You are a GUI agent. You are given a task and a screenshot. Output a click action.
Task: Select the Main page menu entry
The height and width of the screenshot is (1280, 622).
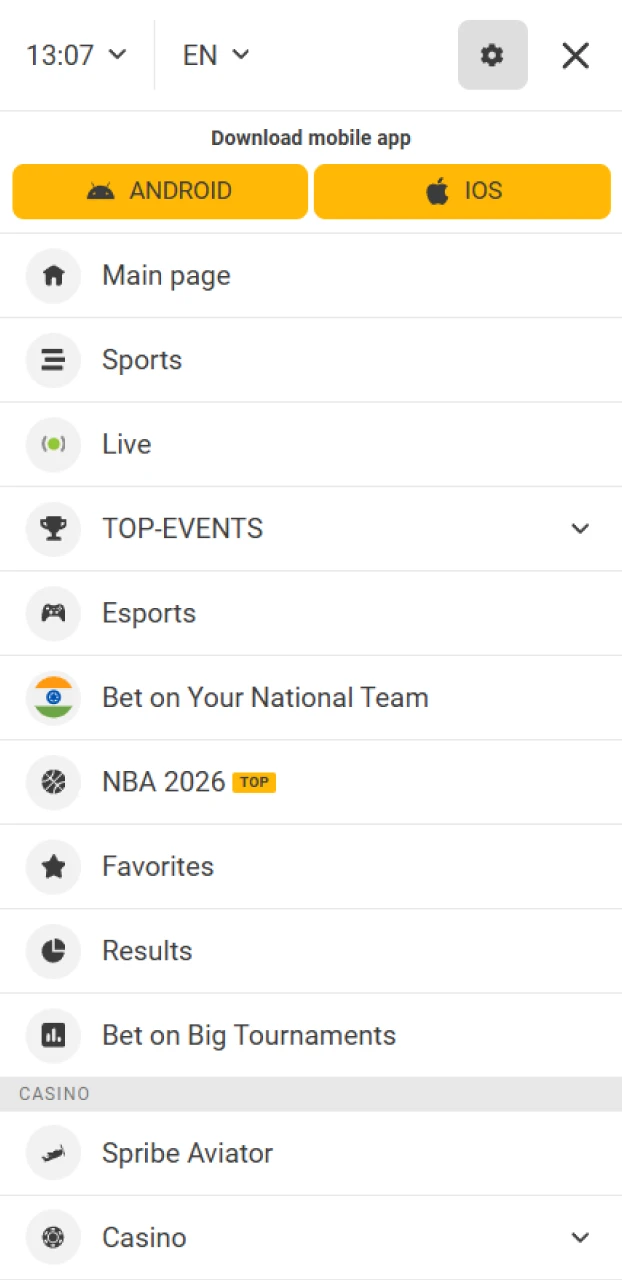166,276
